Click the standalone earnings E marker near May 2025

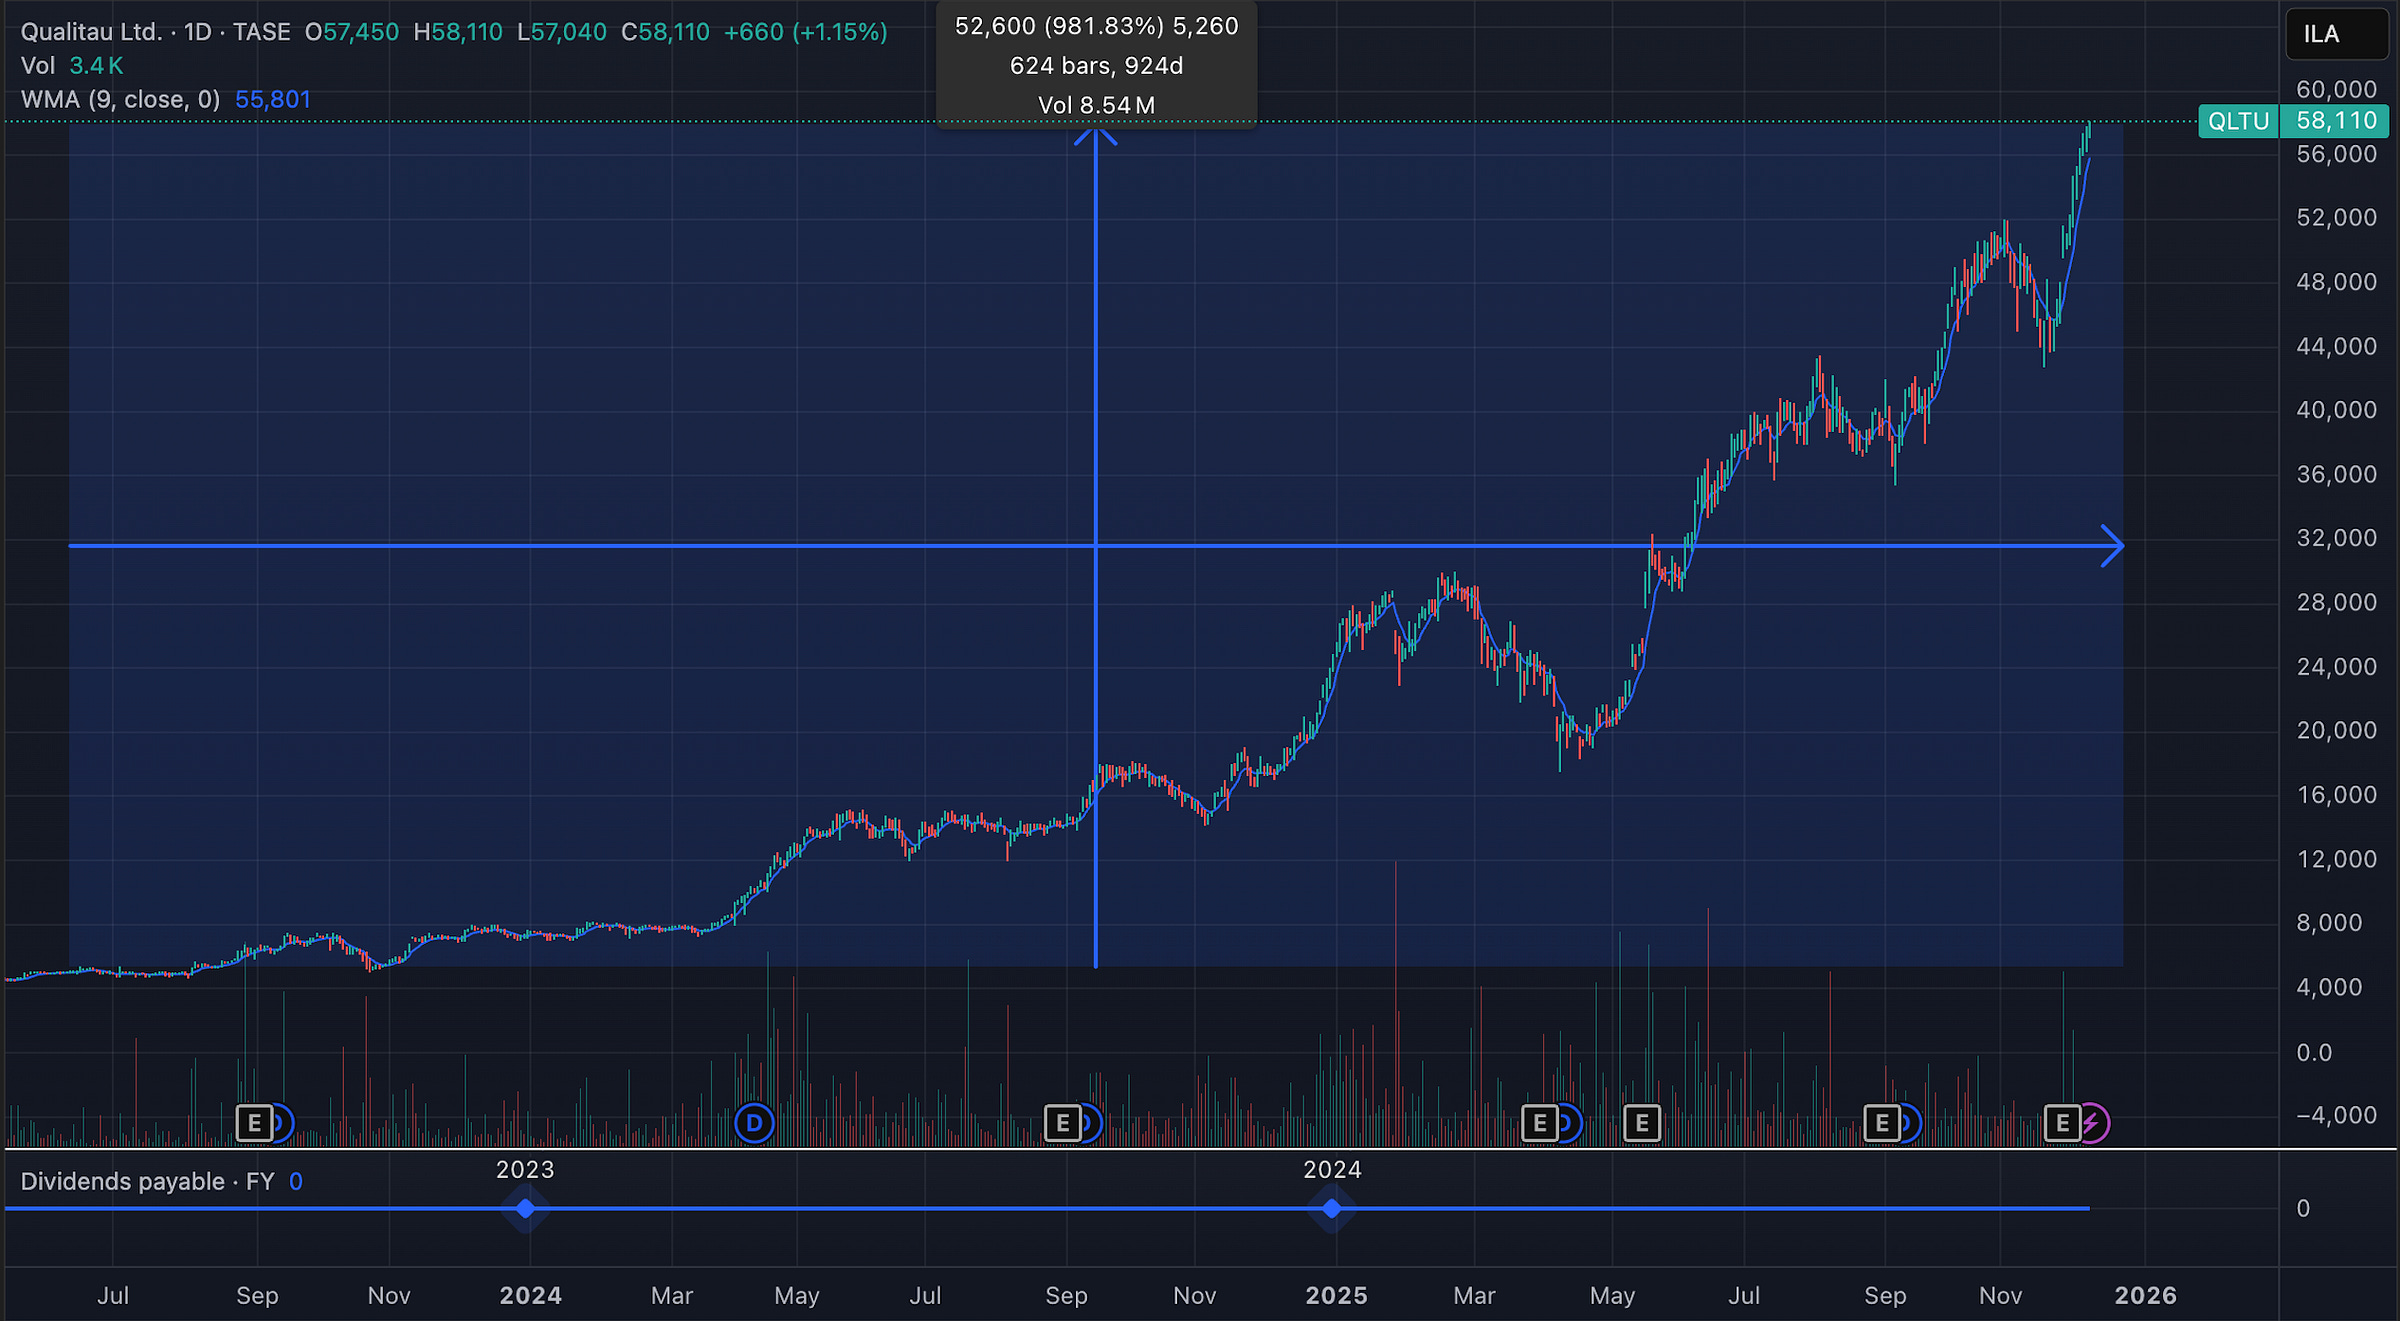click(1641, 1123)
